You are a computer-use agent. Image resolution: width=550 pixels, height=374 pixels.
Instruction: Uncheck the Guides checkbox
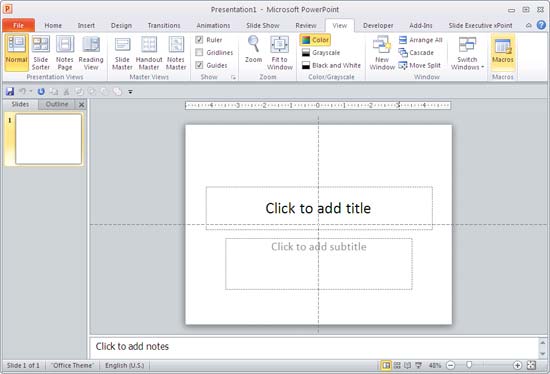[199, 65]
